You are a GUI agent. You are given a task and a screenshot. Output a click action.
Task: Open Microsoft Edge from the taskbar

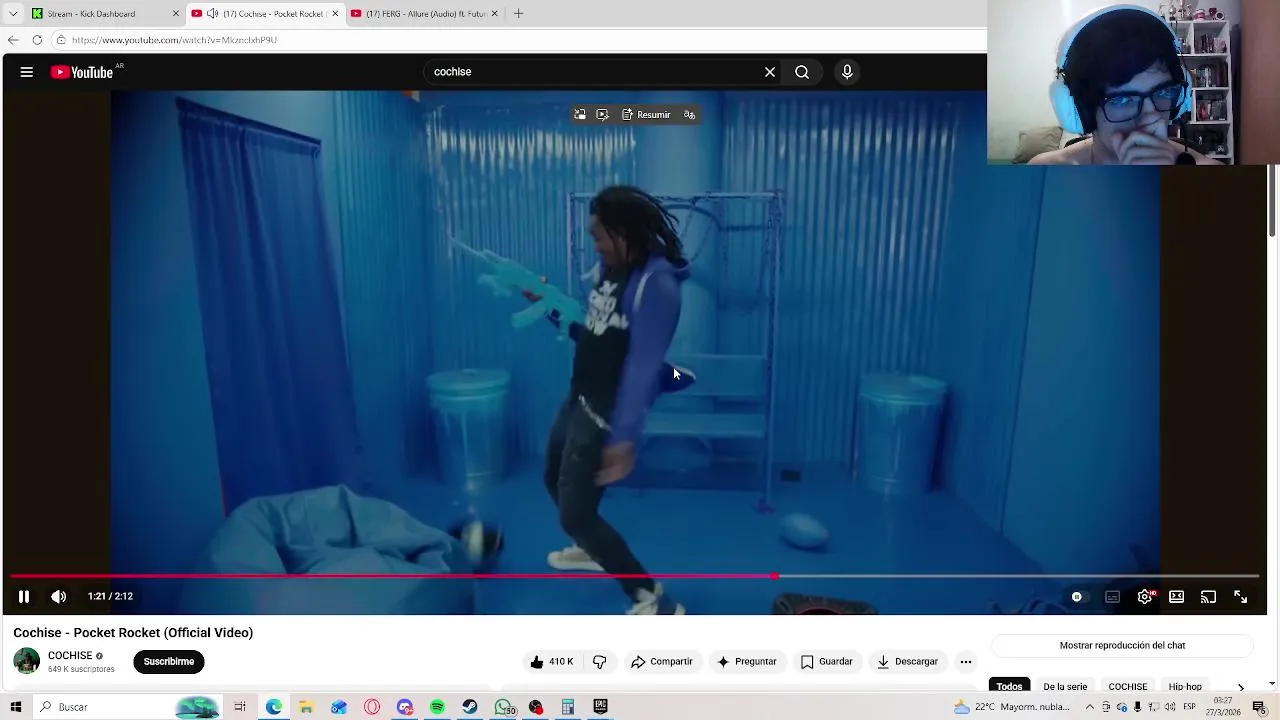click(x=273, y=707)
